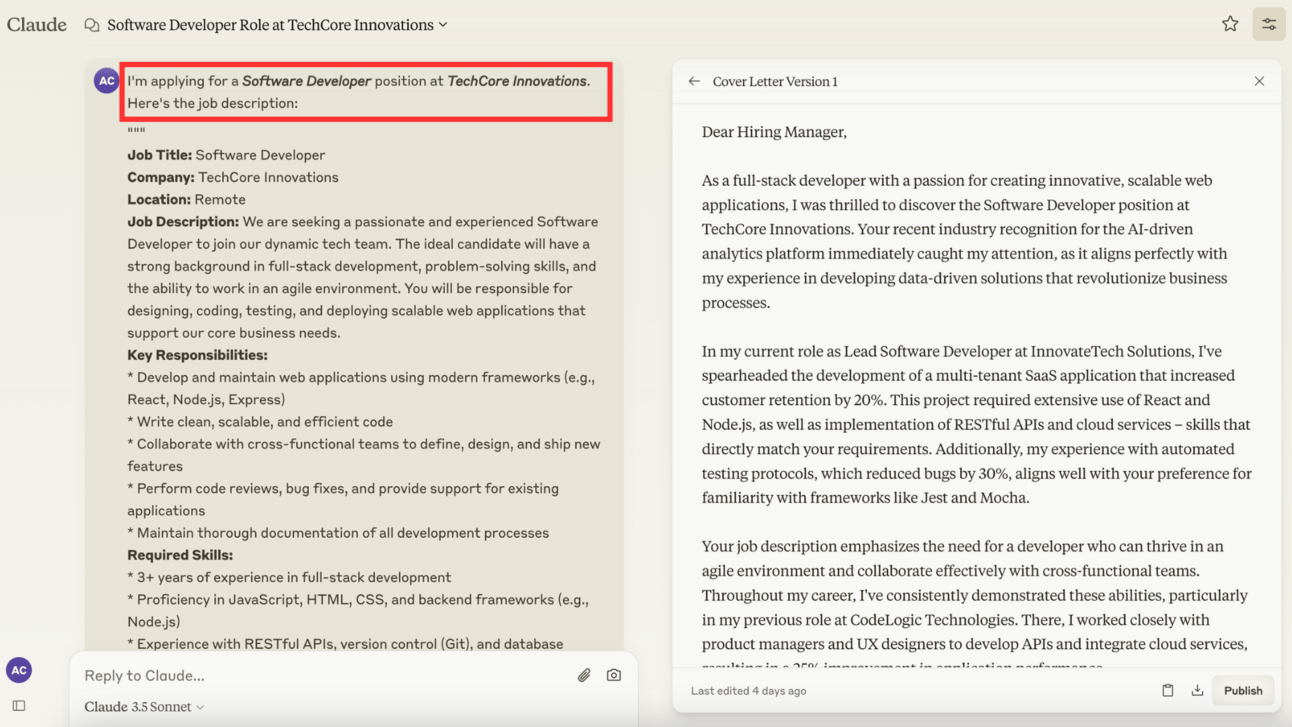Viewport: 1292px width, 727px height.
Task: Expand the conversation title dropdown menu
Action: 443,25
